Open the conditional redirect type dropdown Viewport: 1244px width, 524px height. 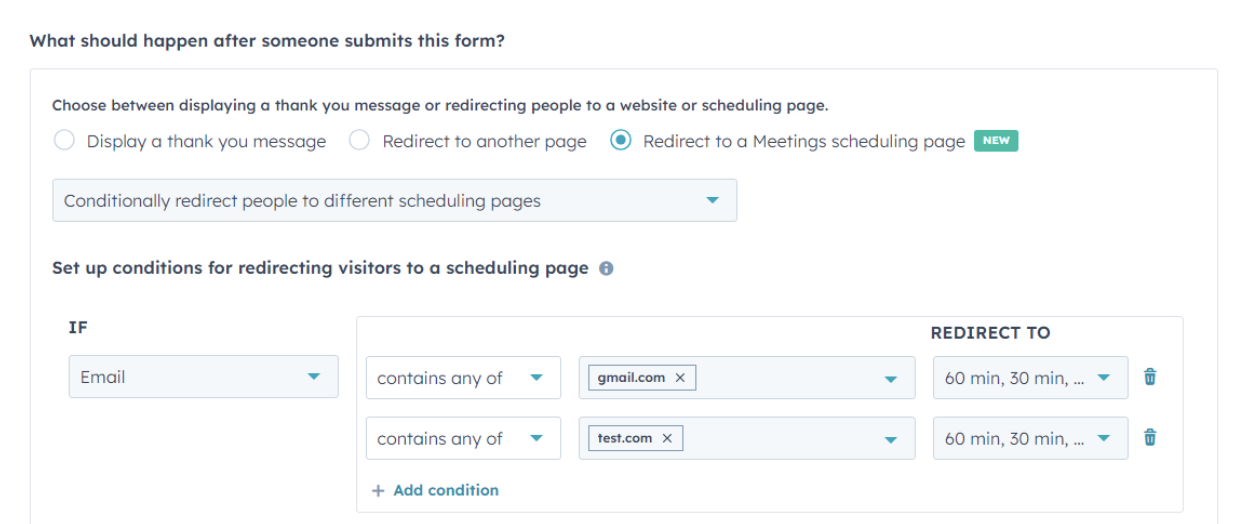(x=394, y=200)
